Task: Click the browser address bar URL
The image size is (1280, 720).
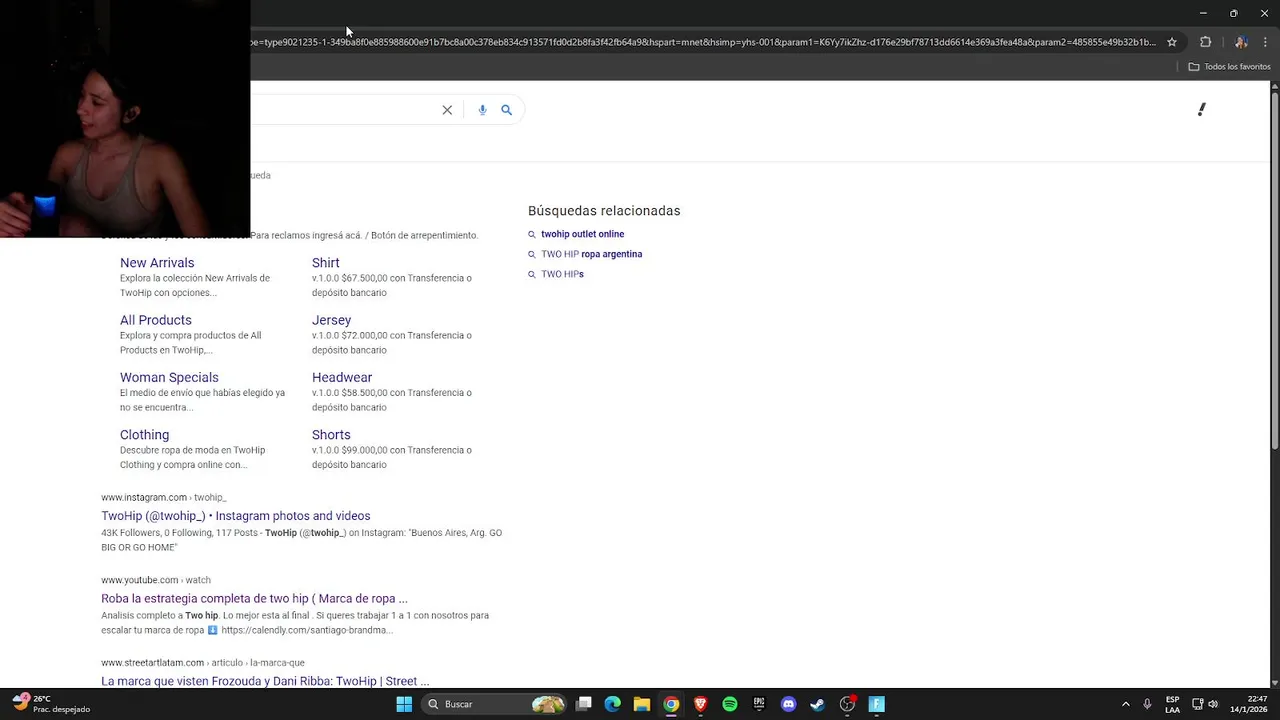Action: click(x=703, y=42)
